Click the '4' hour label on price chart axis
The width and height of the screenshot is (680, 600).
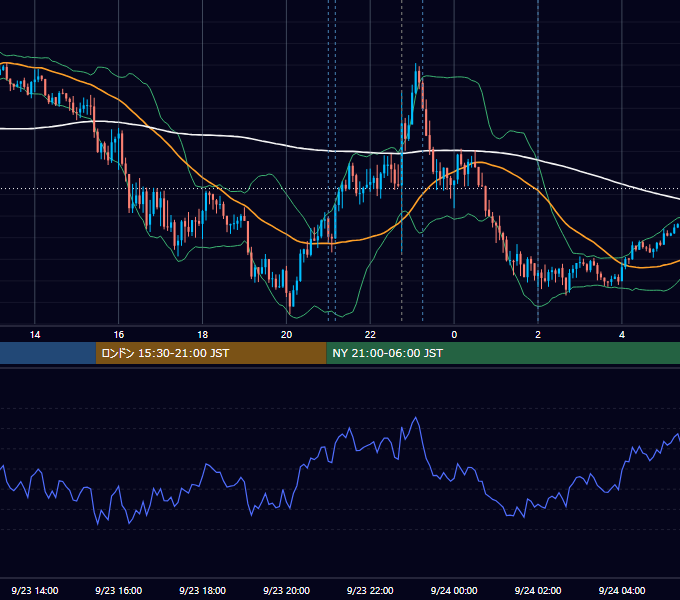(622, 335)
